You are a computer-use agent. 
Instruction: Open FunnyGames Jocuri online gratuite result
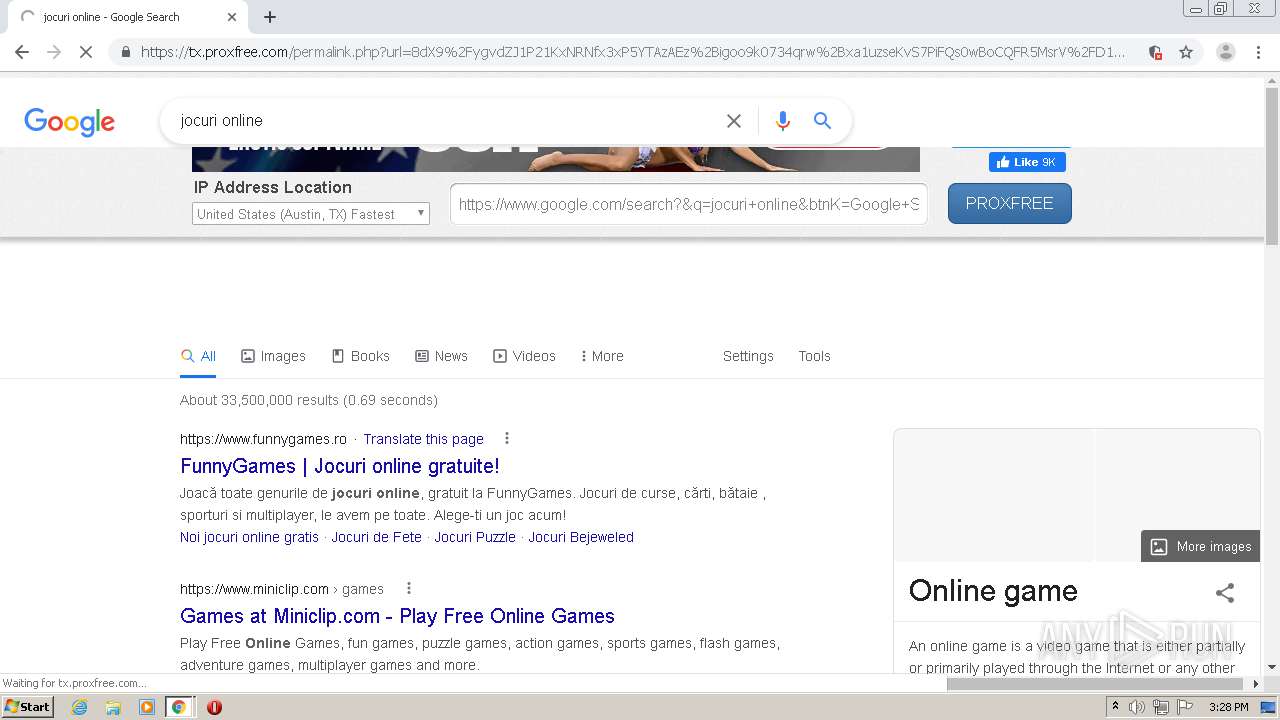(x=340, y=466)
